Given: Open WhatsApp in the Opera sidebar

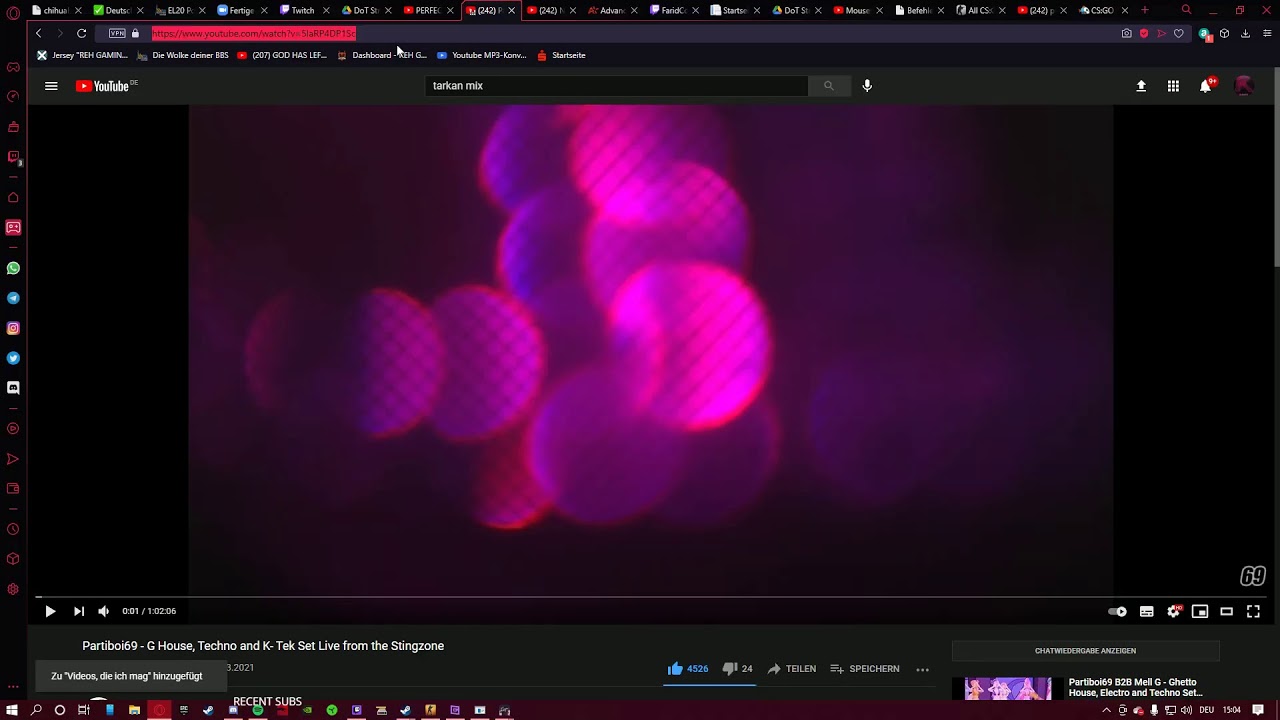Looking at the screenshot, I should tap(13, 268).
